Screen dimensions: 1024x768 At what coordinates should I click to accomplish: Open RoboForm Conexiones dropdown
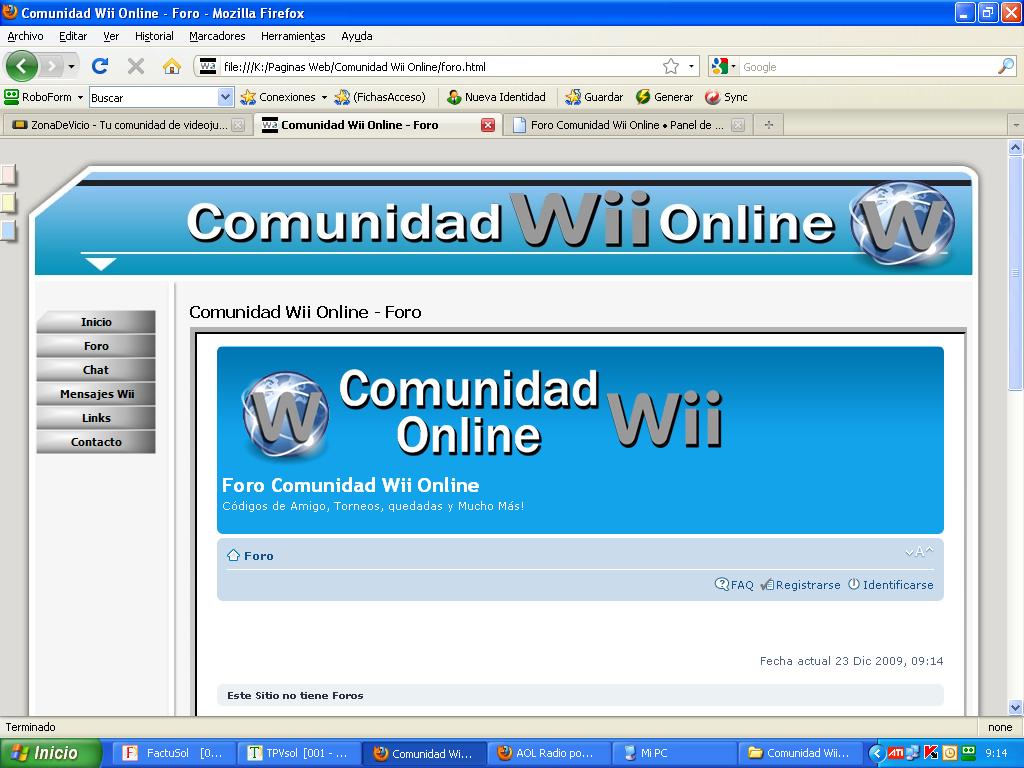coord(283,97)
